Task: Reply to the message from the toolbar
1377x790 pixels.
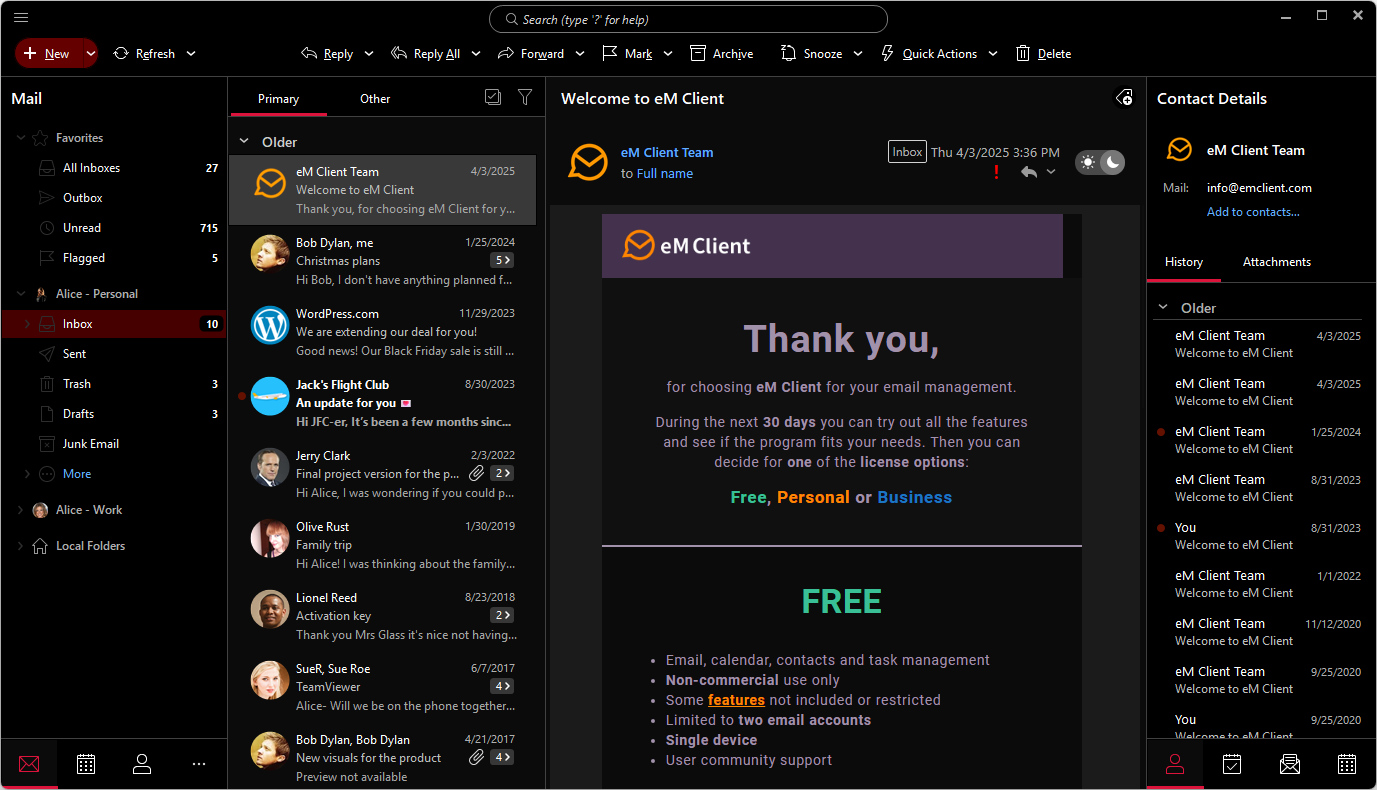Action: (327, 54)
